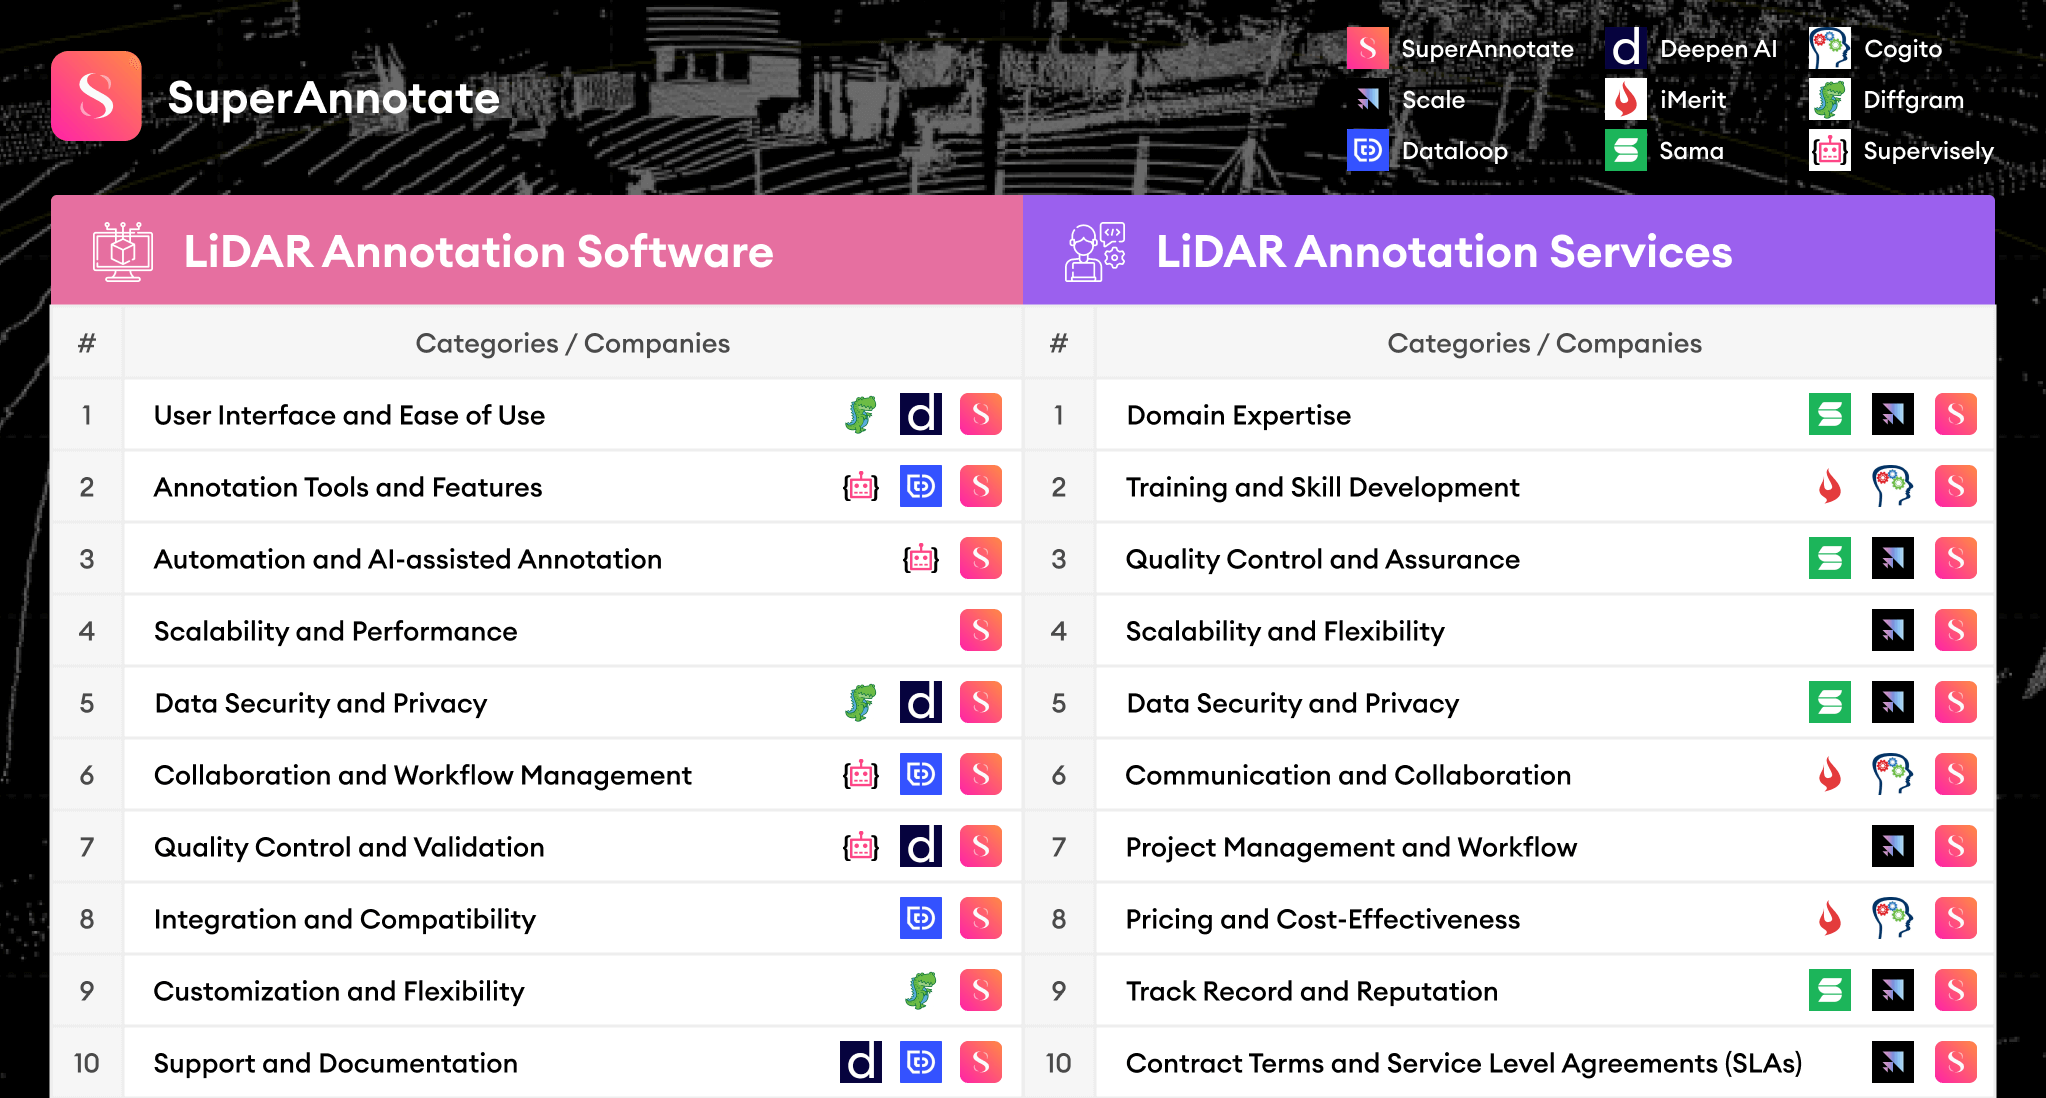Select the Diffgram dinosaur icon in the legend
The height and width of the screenshot is (1098, 2046).
coord(1830,99)
